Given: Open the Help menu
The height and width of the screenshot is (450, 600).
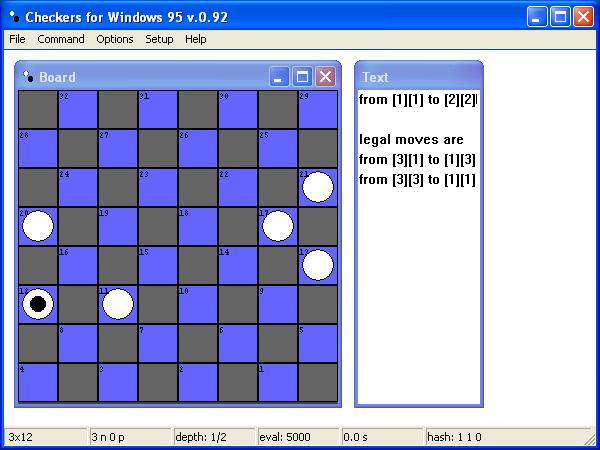Looking at the screenshot, I should click(196, 39).
